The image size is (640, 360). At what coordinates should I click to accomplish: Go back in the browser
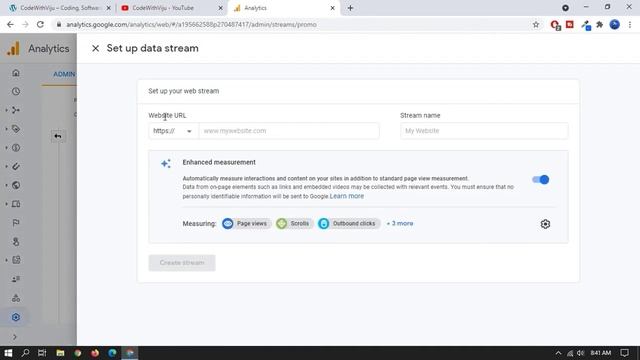[x=10, y=24]
